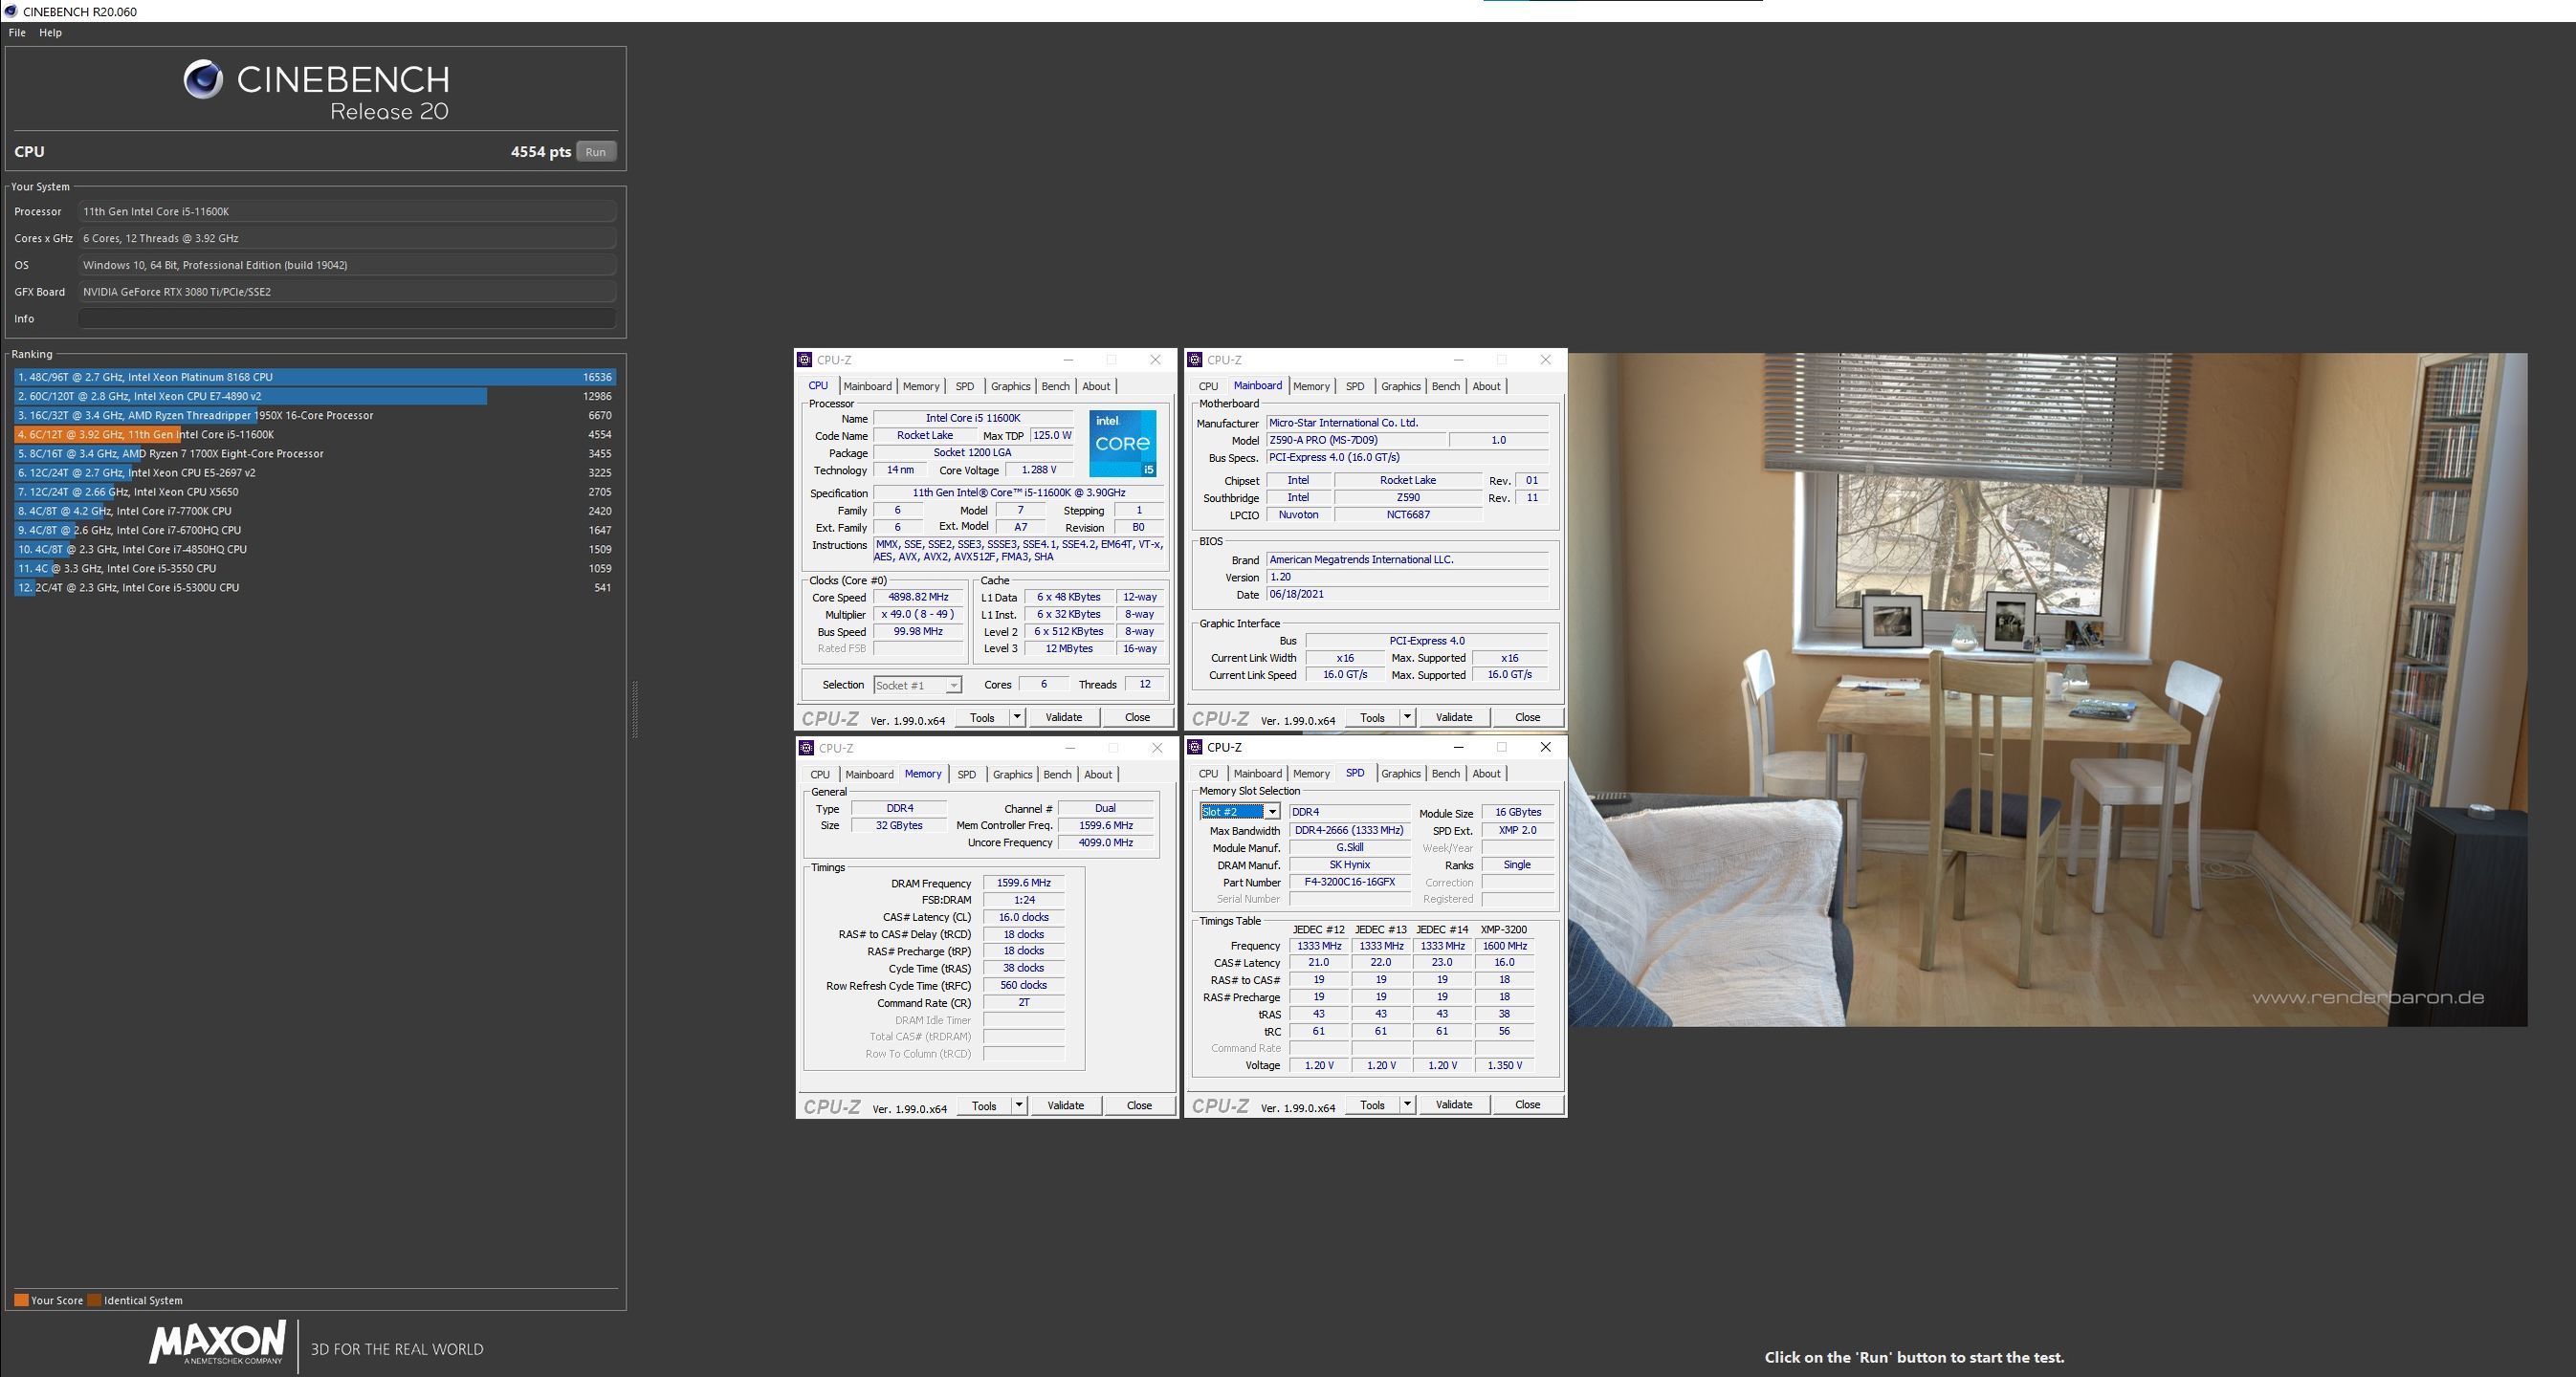Click Validate in the Memory window
2576x1377 pixels.
[1065, 1105]
